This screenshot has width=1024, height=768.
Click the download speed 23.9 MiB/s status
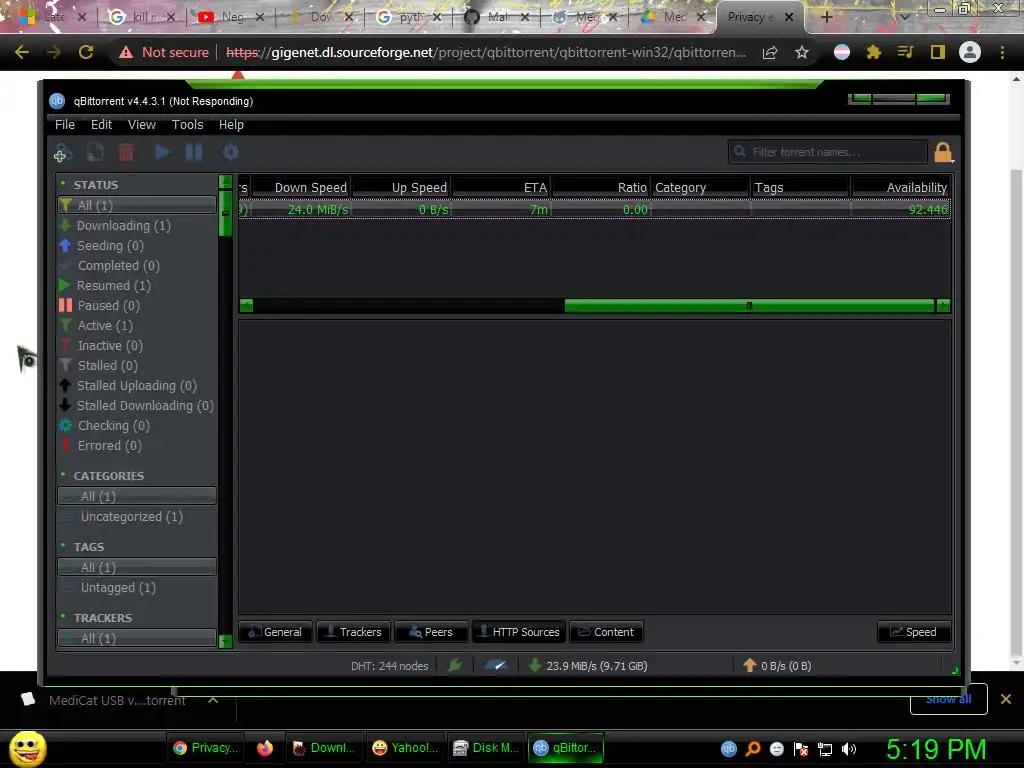[587, 666]
